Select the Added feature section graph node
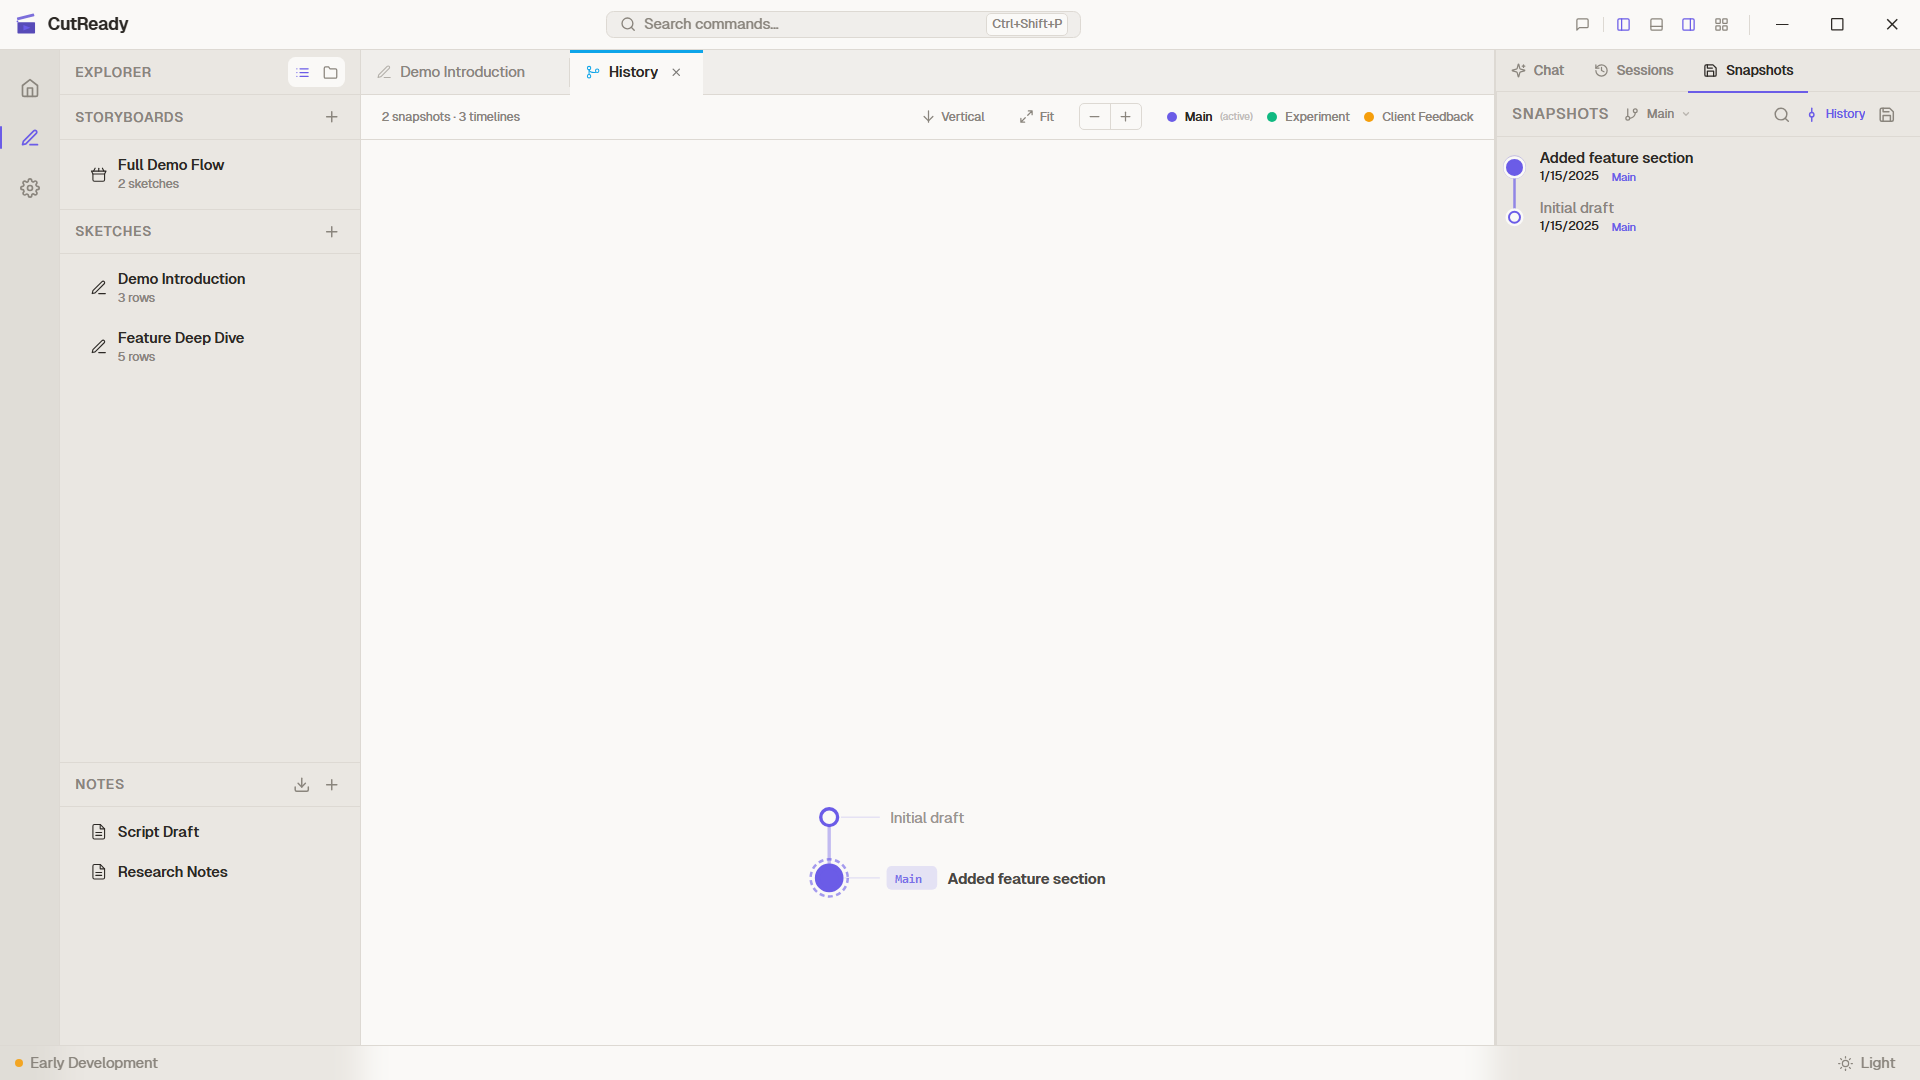 click(x=829, y=878)
